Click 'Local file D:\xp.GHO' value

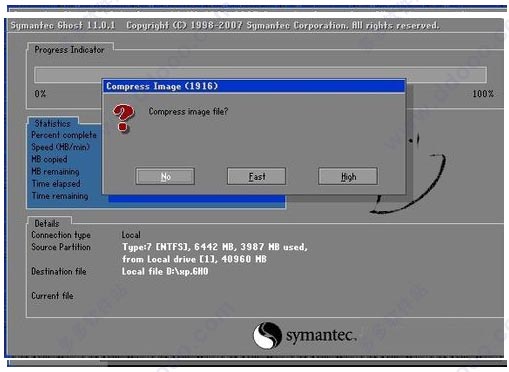coord(165,271)
